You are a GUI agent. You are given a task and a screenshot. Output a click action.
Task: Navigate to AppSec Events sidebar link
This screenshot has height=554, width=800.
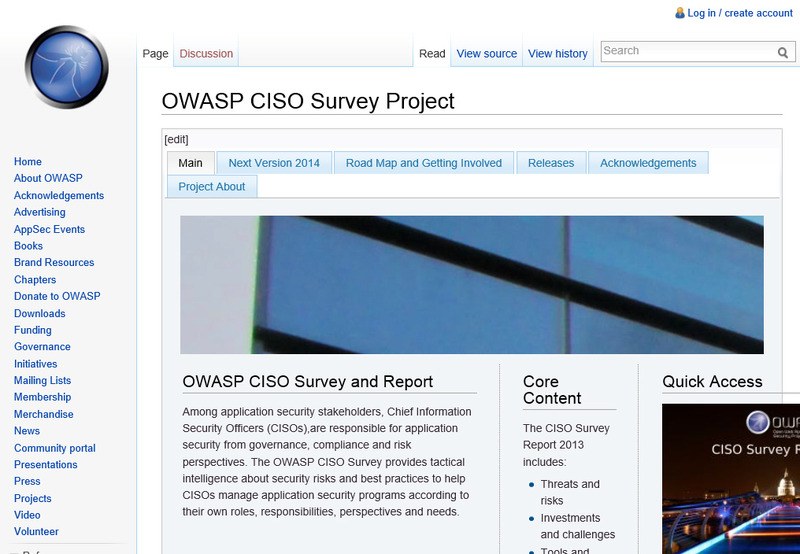point(49,229)
